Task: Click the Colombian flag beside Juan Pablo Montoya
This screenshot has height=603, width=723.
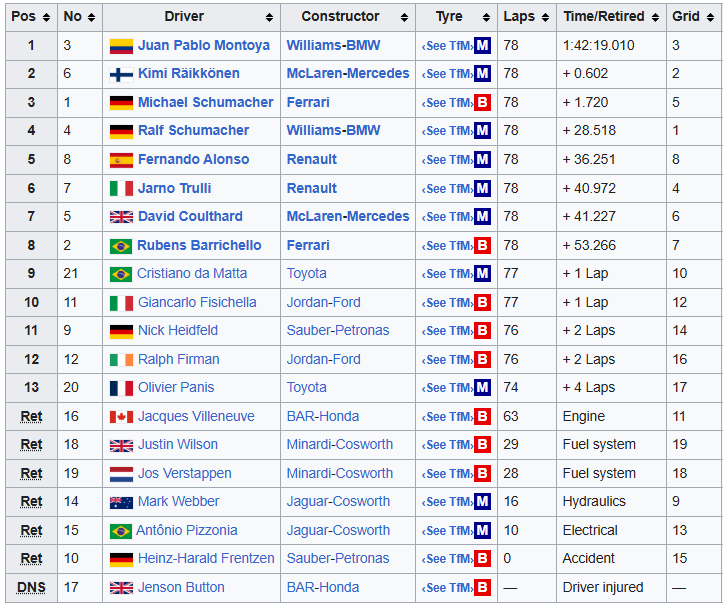Action: (121, 46)
